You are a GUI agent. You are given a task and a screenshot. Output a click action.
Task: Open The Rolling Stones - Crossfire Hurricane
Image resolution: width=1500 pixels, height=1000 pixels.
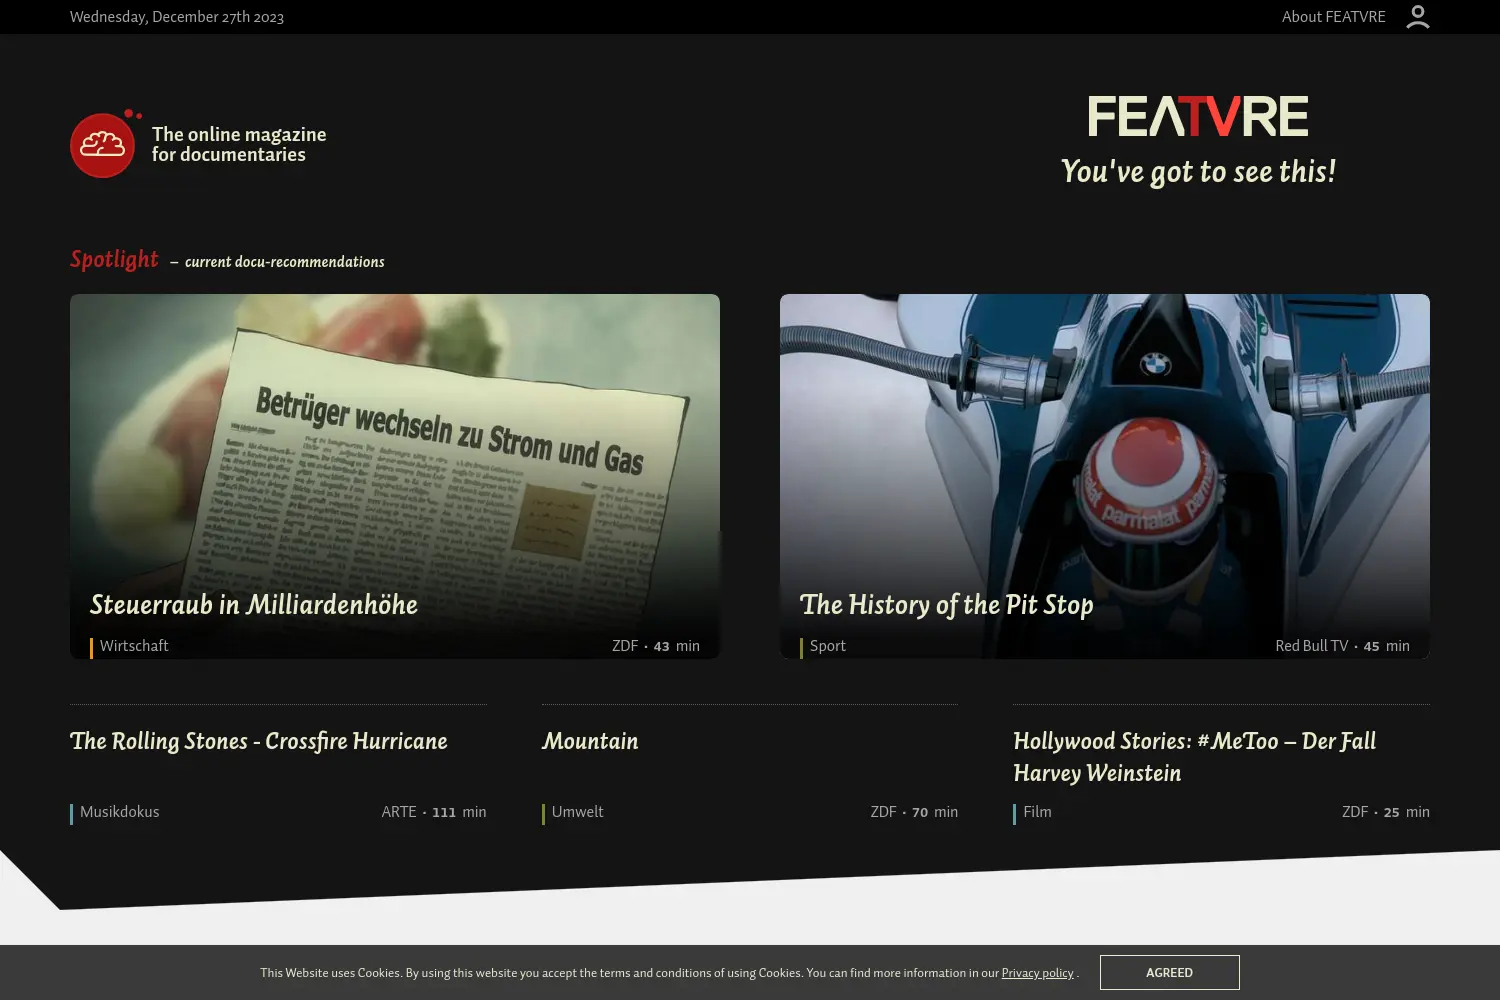pyautogui.click(x=259, y=741)
